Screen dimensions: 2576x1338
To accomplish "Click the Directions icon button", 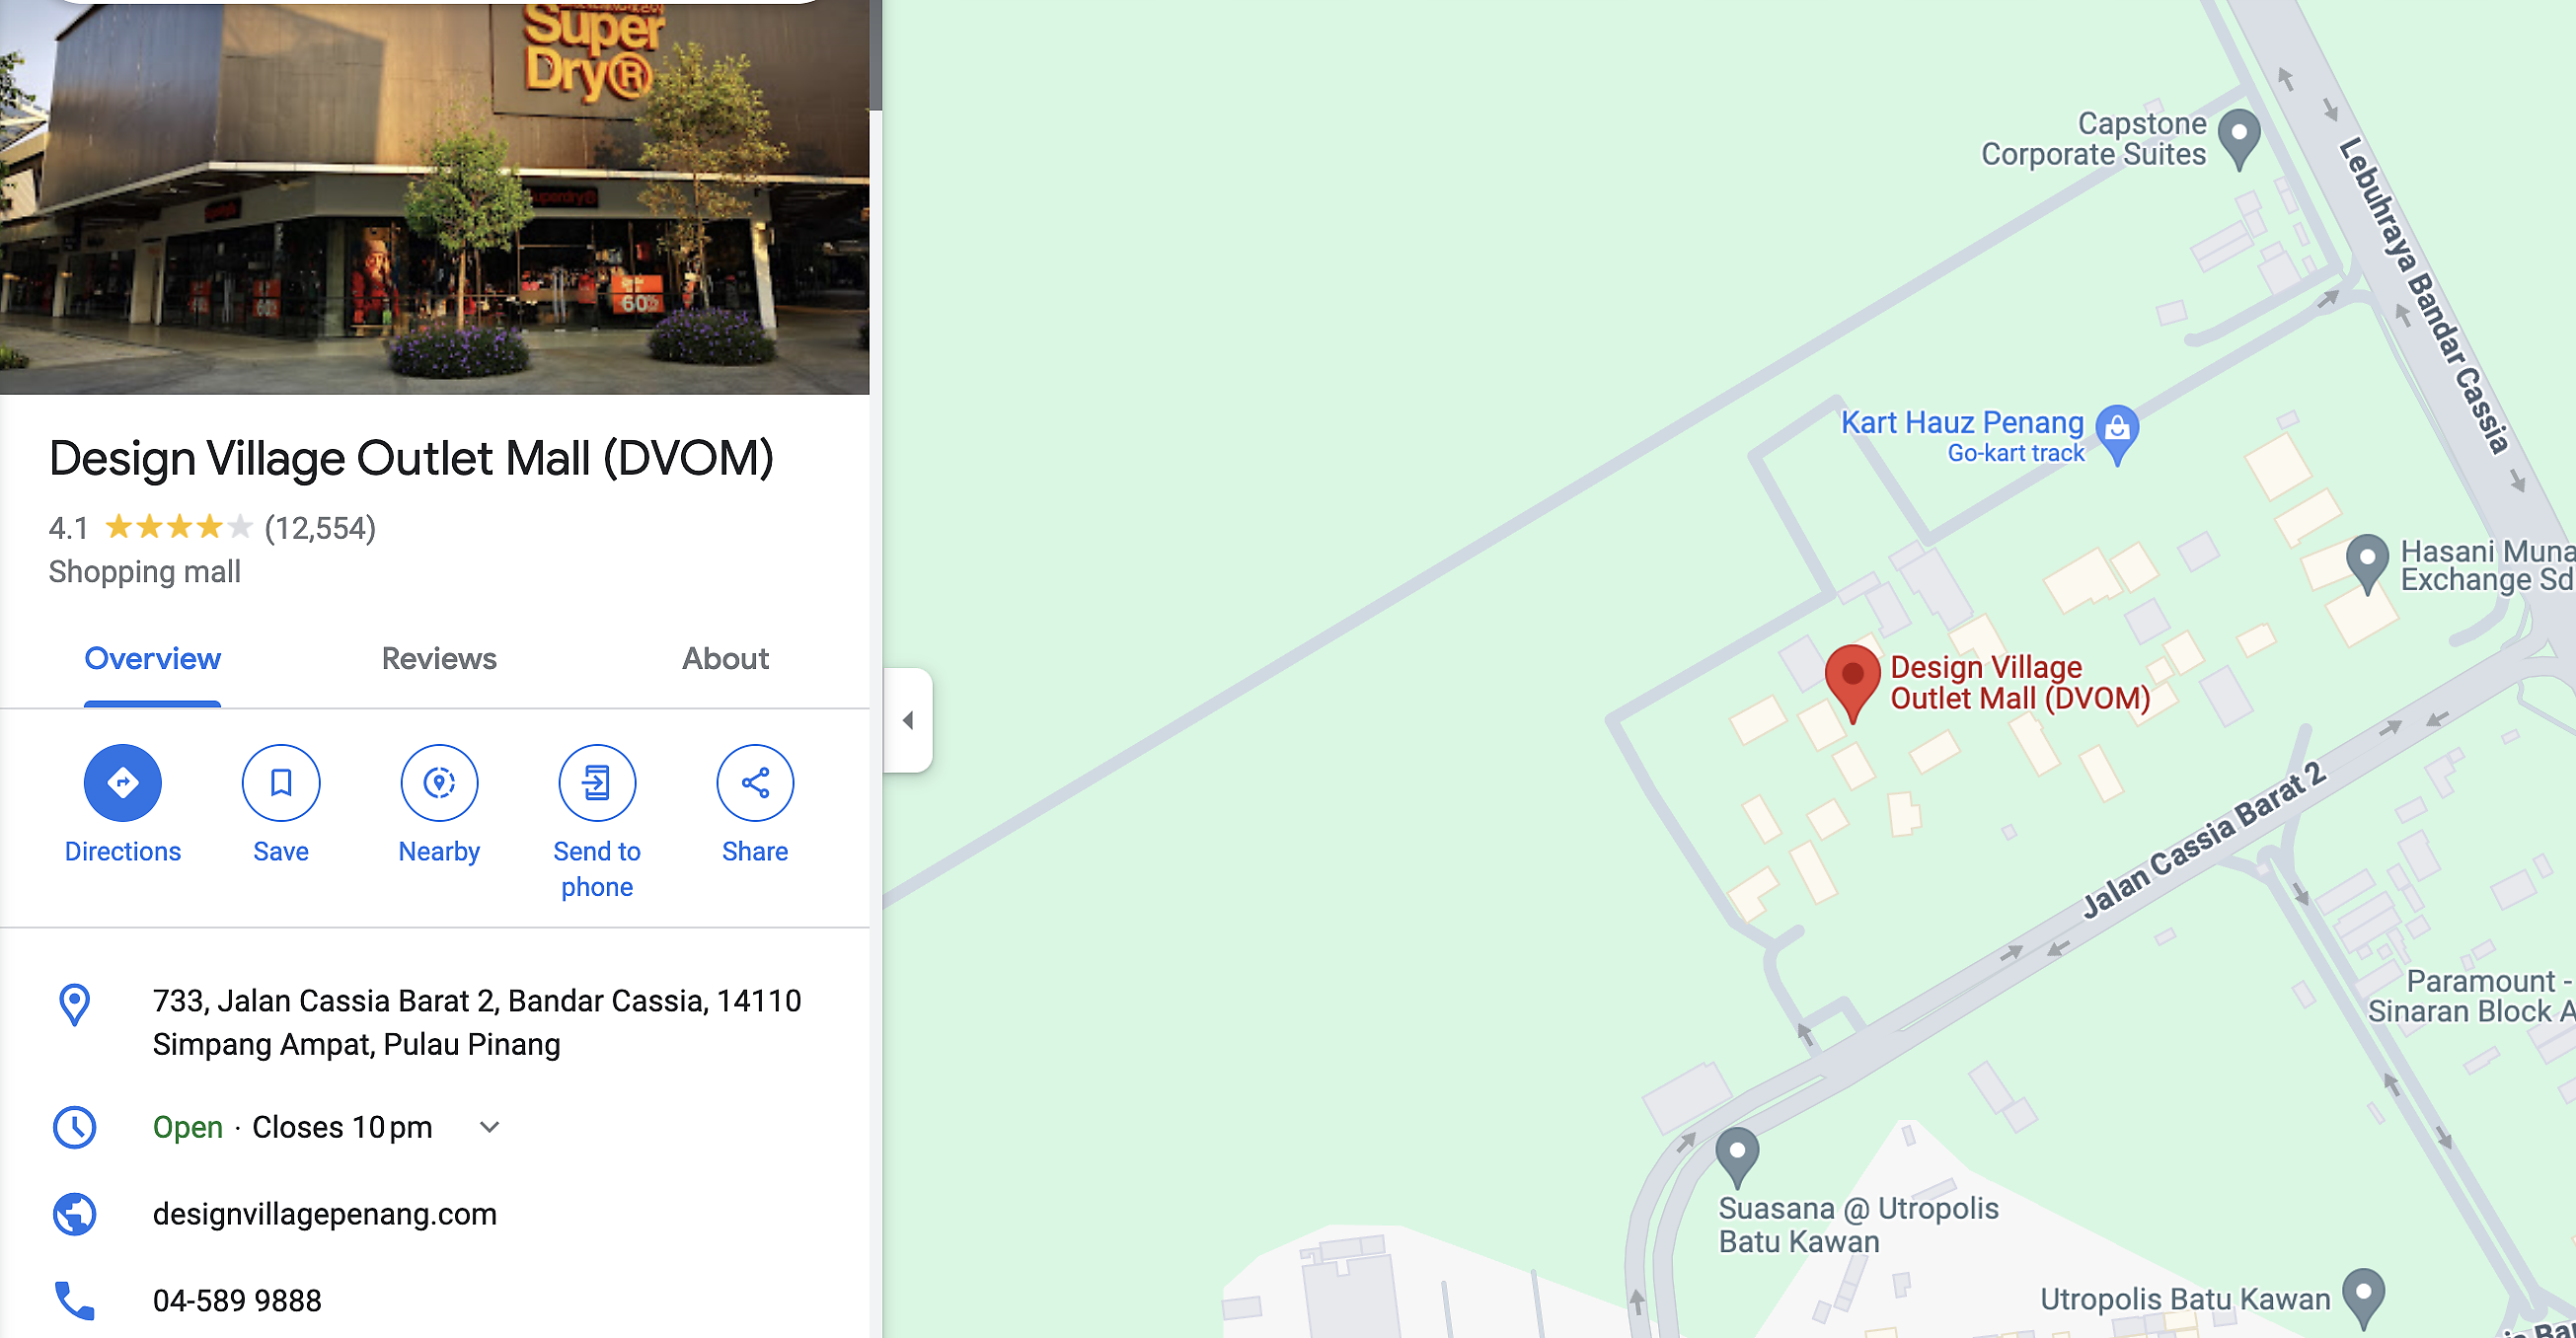I will tap(122, 782).
